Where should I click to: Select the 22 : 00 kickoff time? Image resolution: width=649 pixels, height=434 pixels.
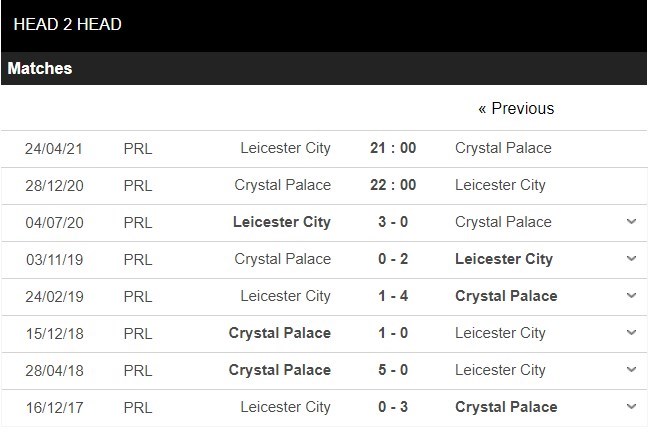click(x=393, y=185)
